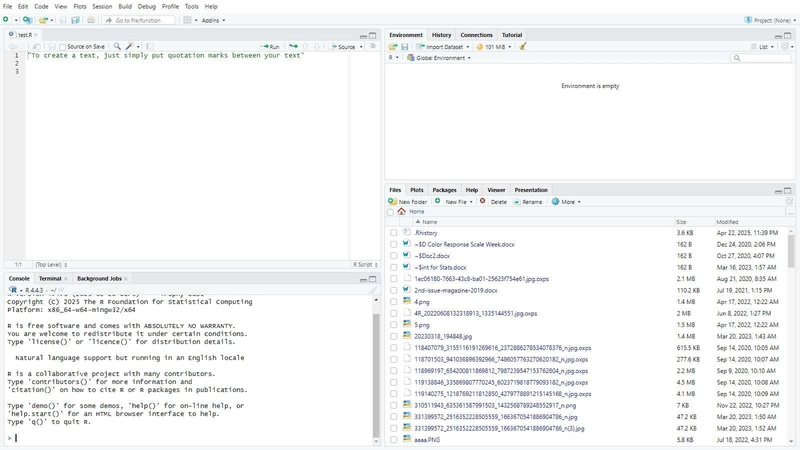Click the save document icon in editor toolbar

52,46
